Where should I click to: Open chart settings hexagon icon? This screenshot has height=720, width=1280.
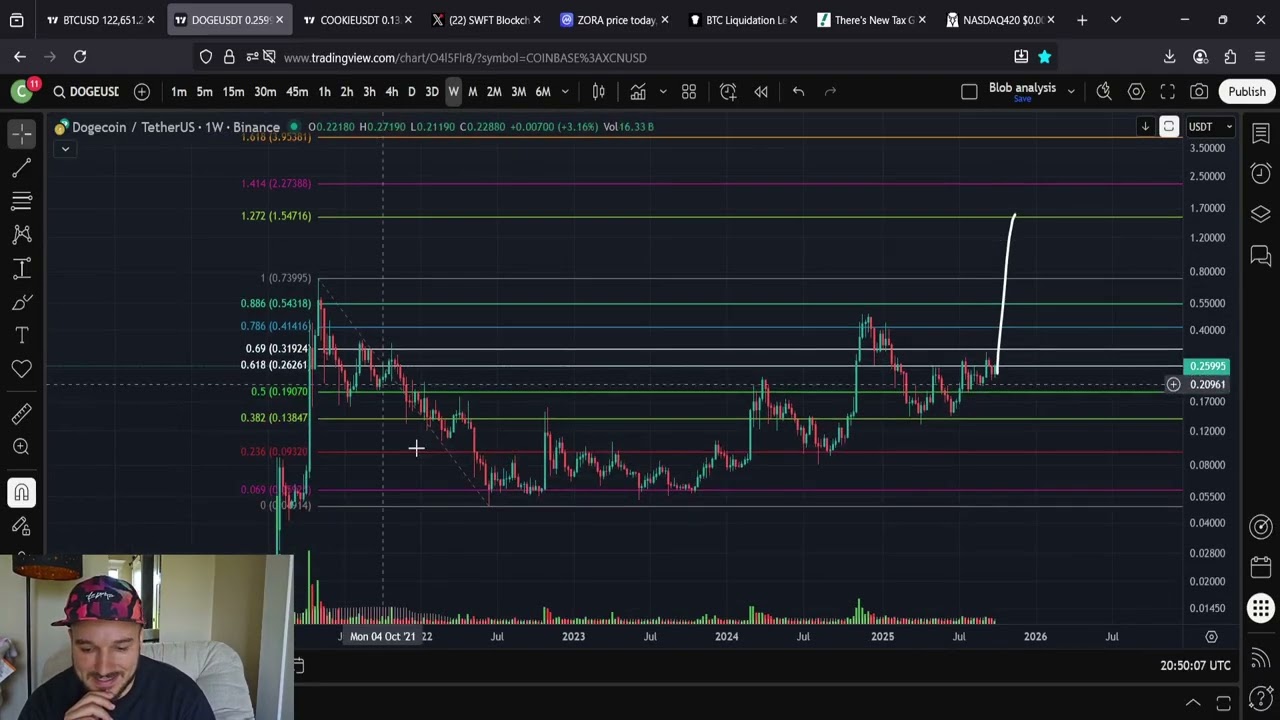click(x=1136, y=92)
